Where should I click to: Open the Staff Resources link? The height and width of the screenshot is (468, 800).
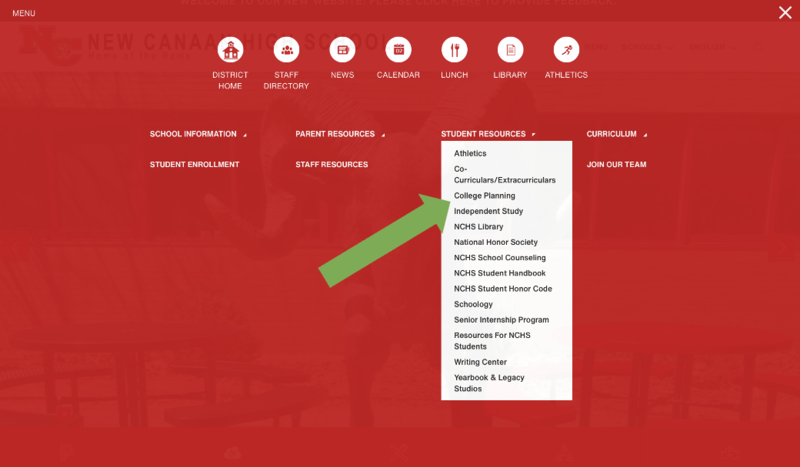pos(331,164)
